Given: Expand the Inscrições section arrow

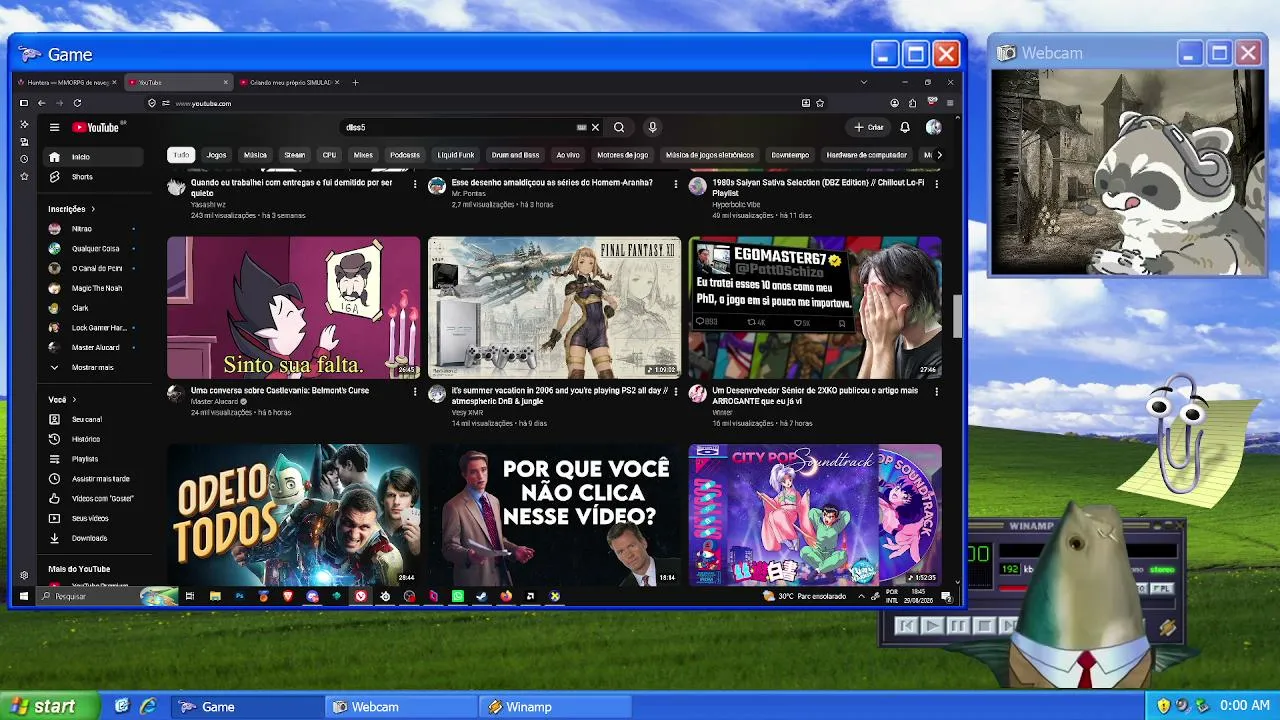Looking at the screenshot, I should point(93,209).
